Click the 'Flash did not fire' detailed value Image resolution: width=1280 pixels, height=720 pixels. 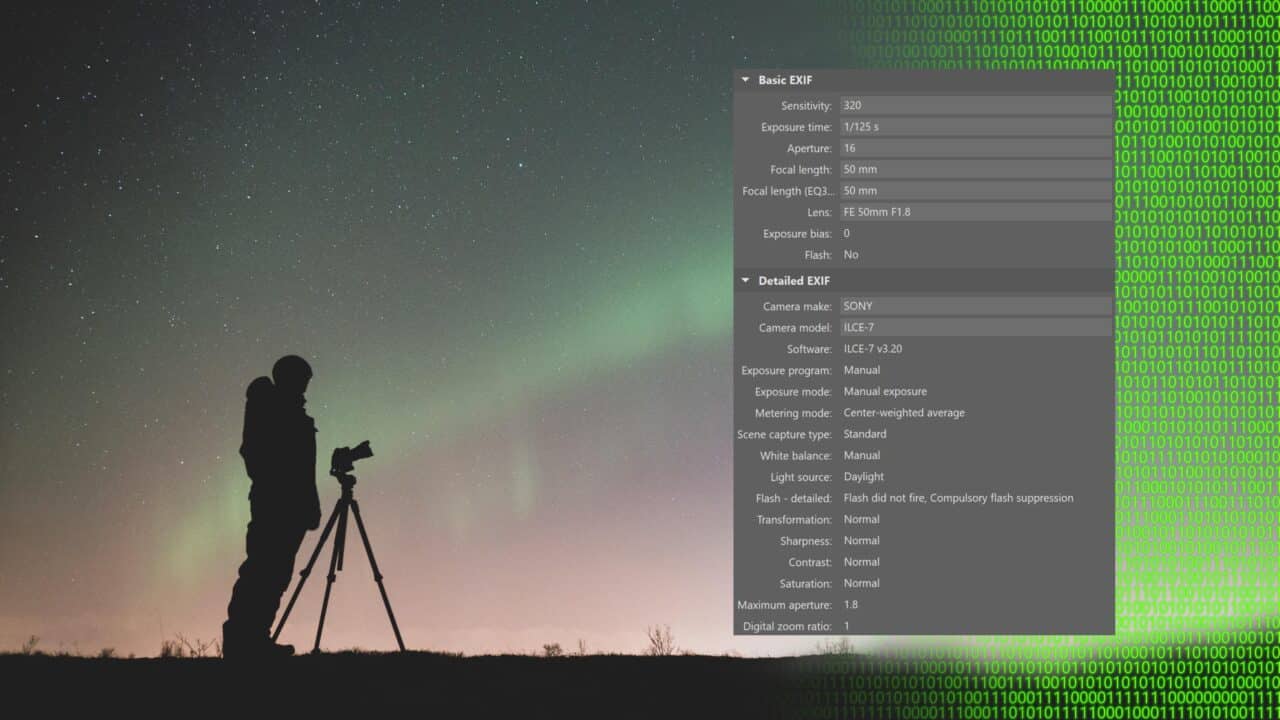pyautogui.click(x=958, y=498)
